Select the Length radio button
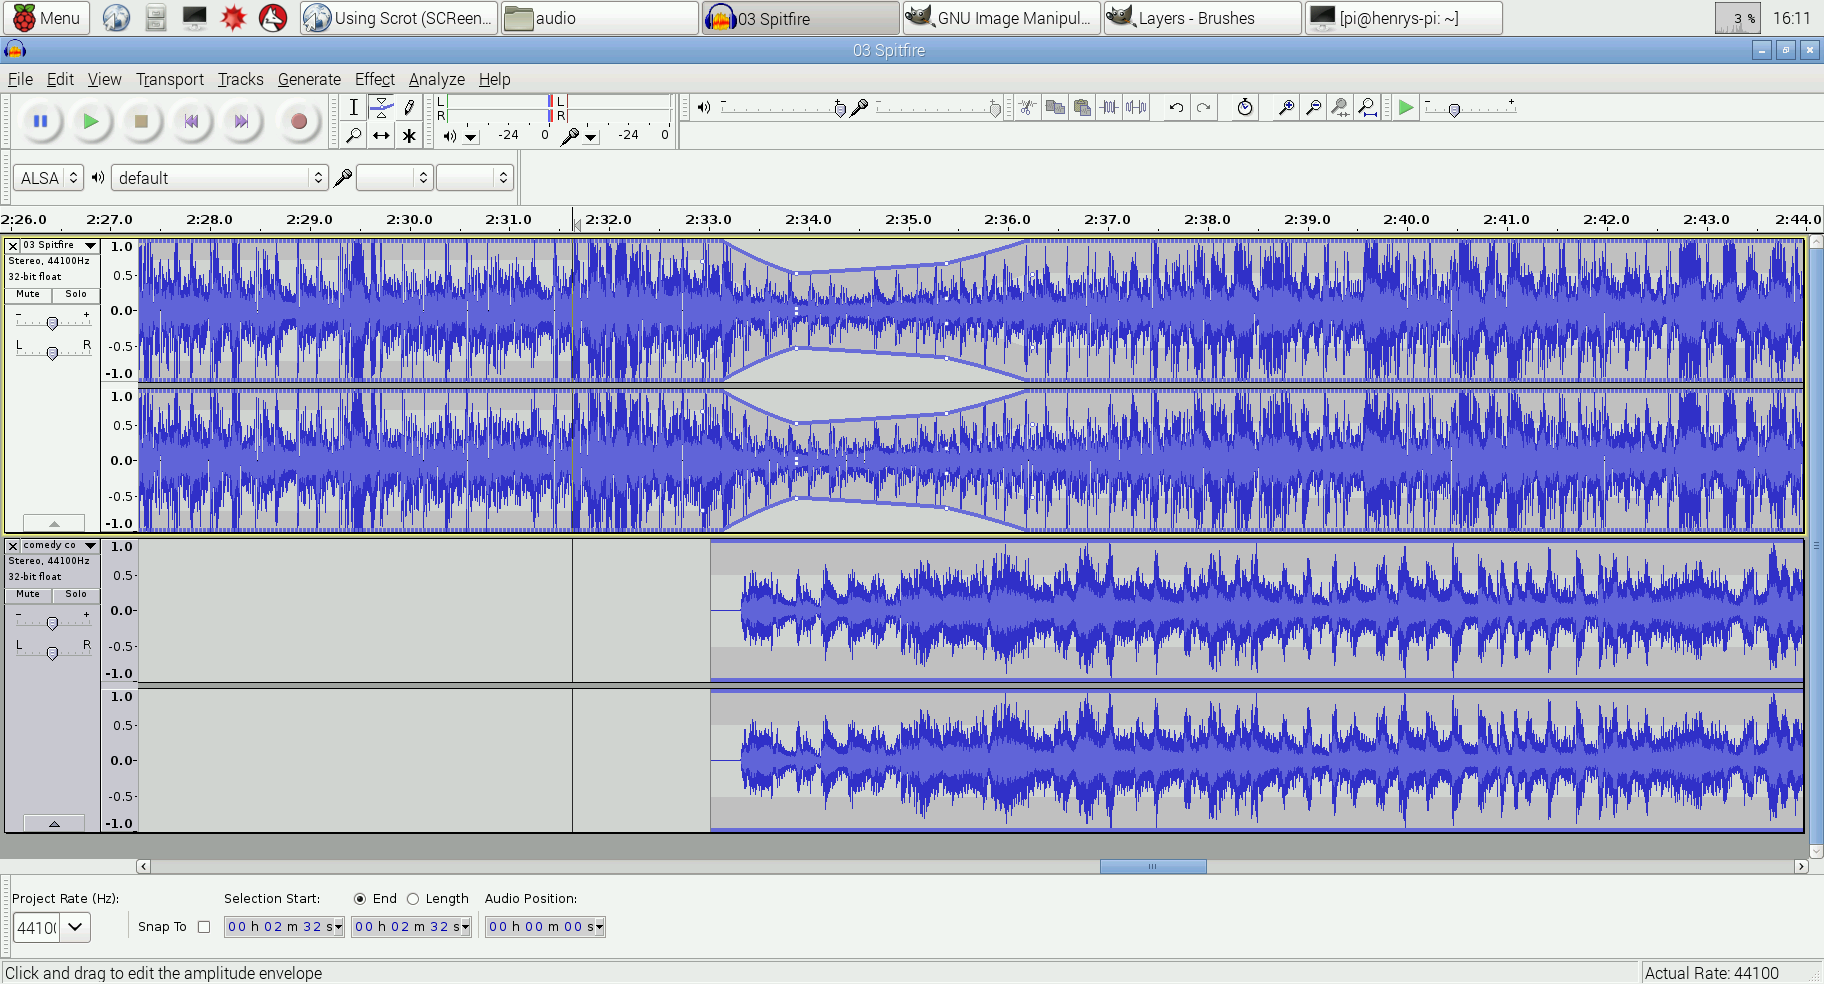 click(x=413, y=899)
